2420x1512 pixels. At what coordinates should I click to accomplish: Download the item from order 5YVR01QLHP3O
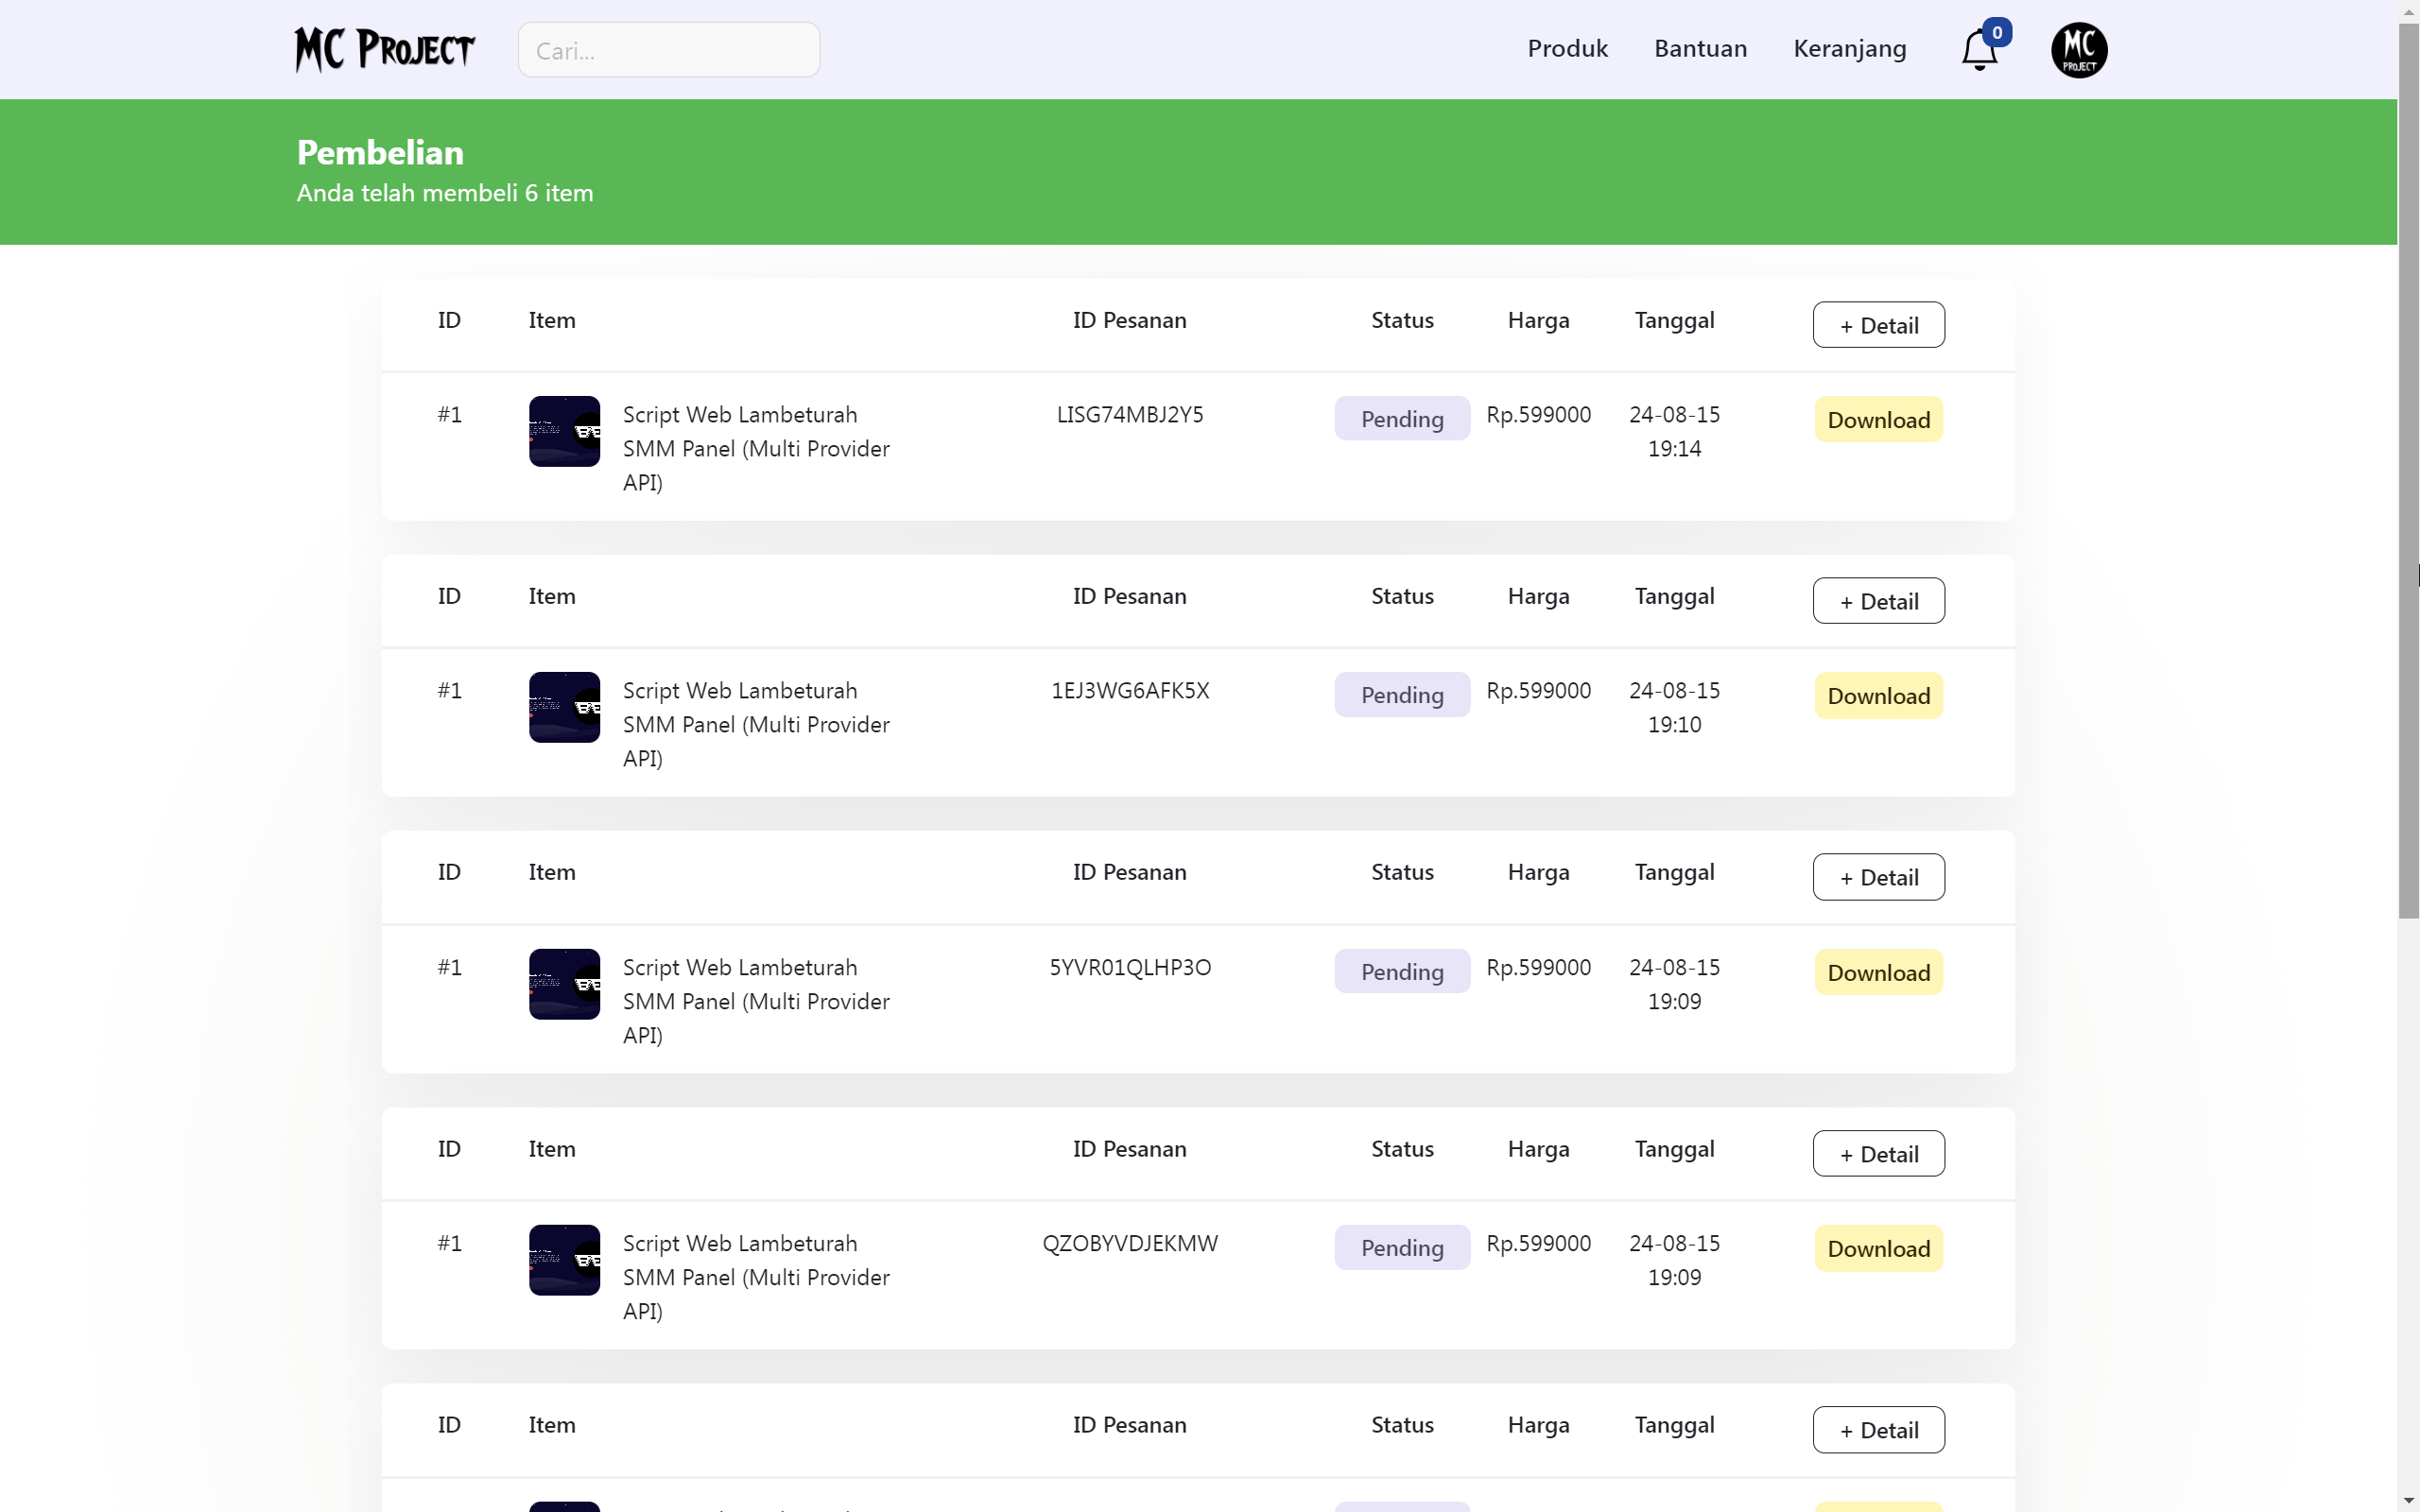[x=1877, y=971]
